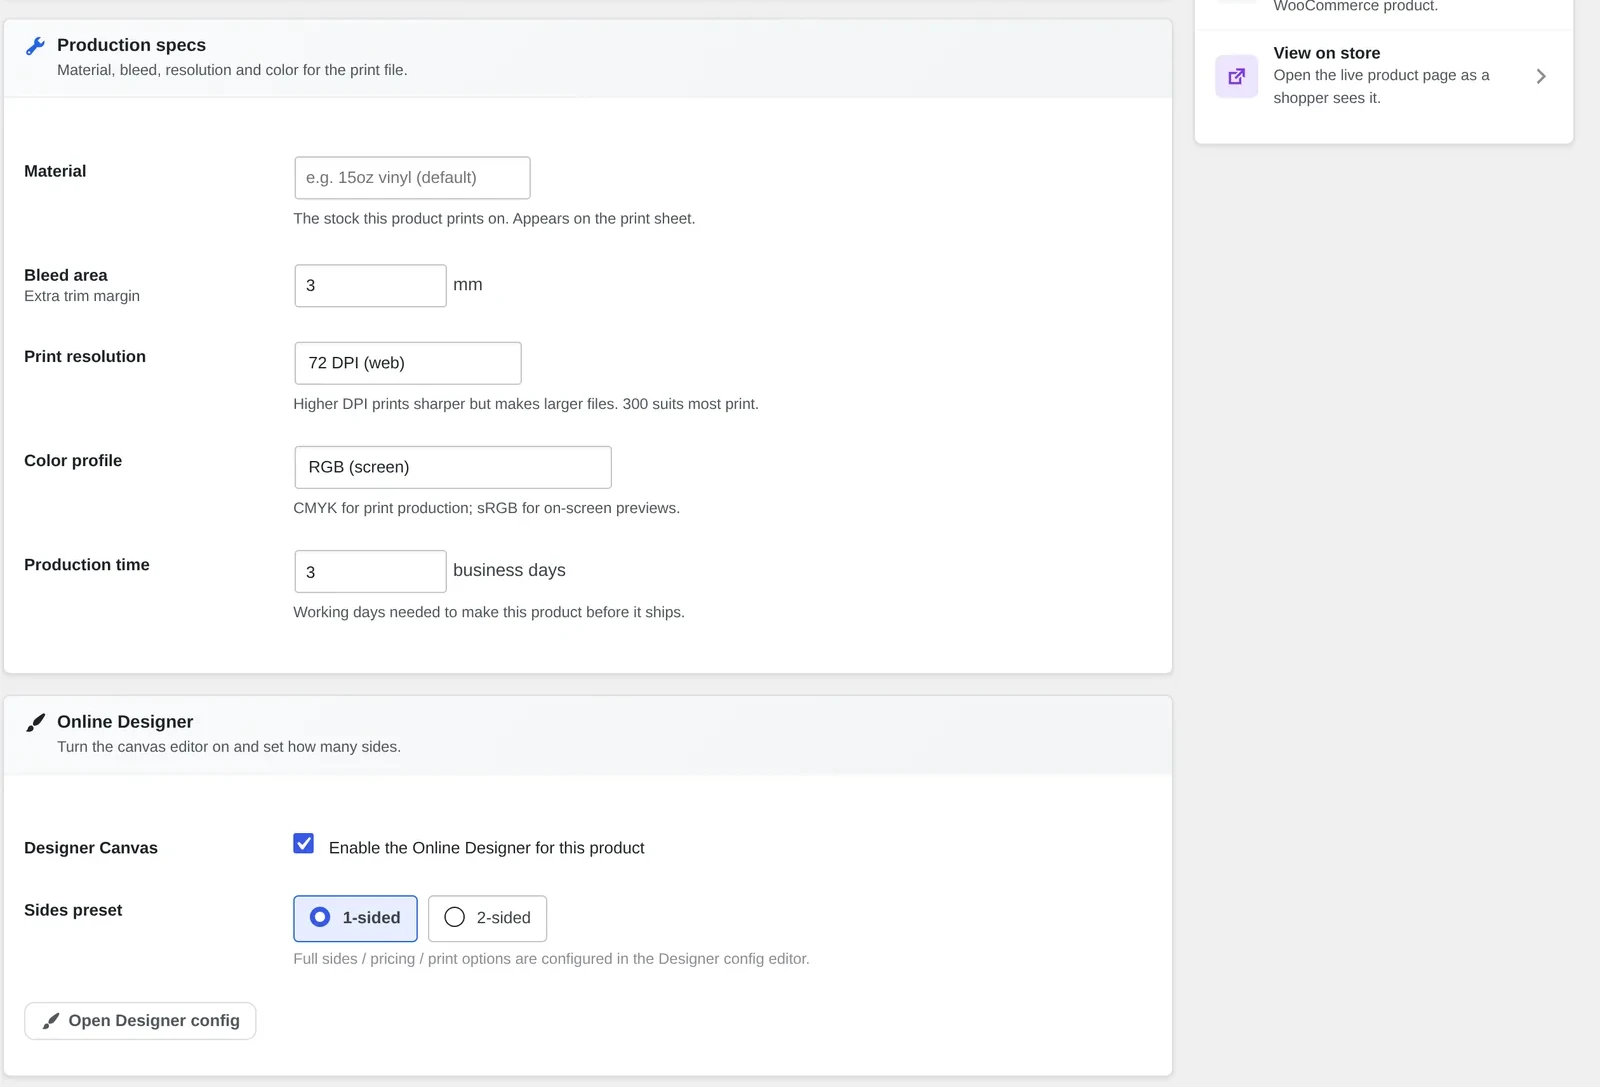Click the brush icon in Open Designer config button
Viewport: 1600px width, 1087px height.
point(51,1021)
